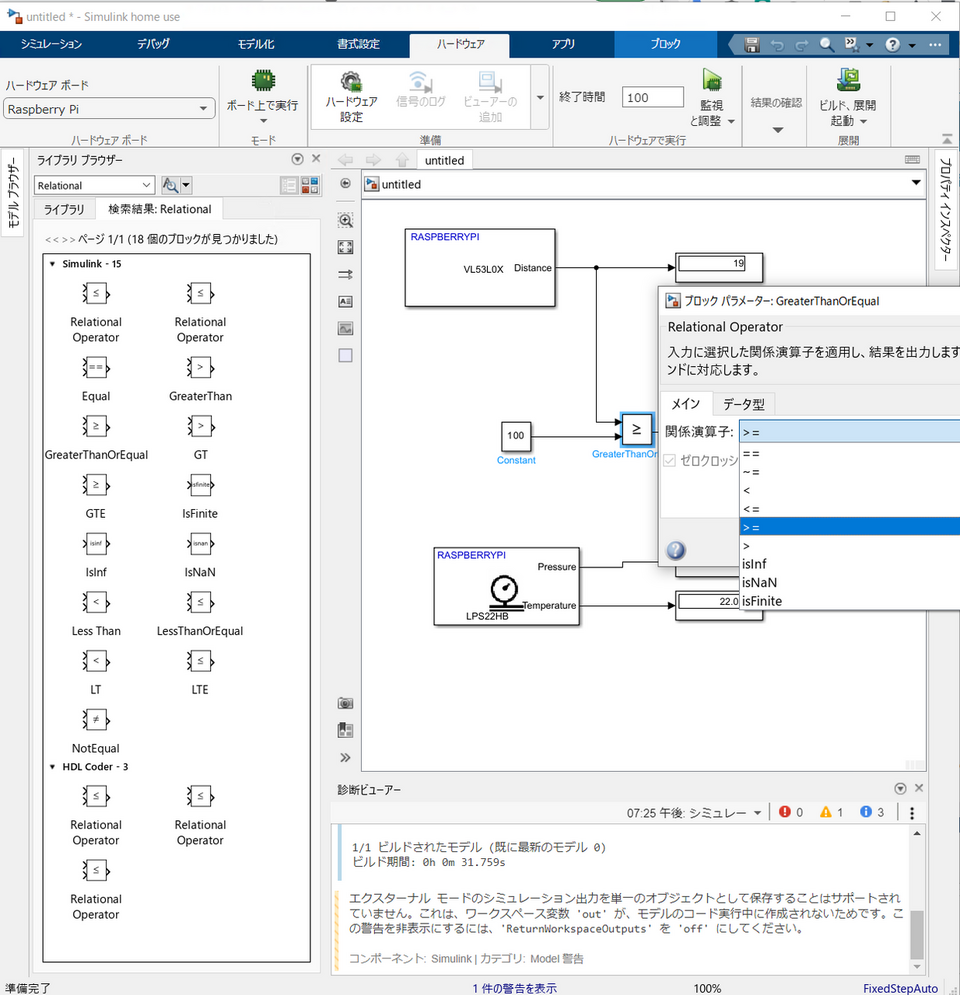Click the GreaterThanOrEqual block on canvas
Screen dimensions: 960x995
(x=636, y=431)
